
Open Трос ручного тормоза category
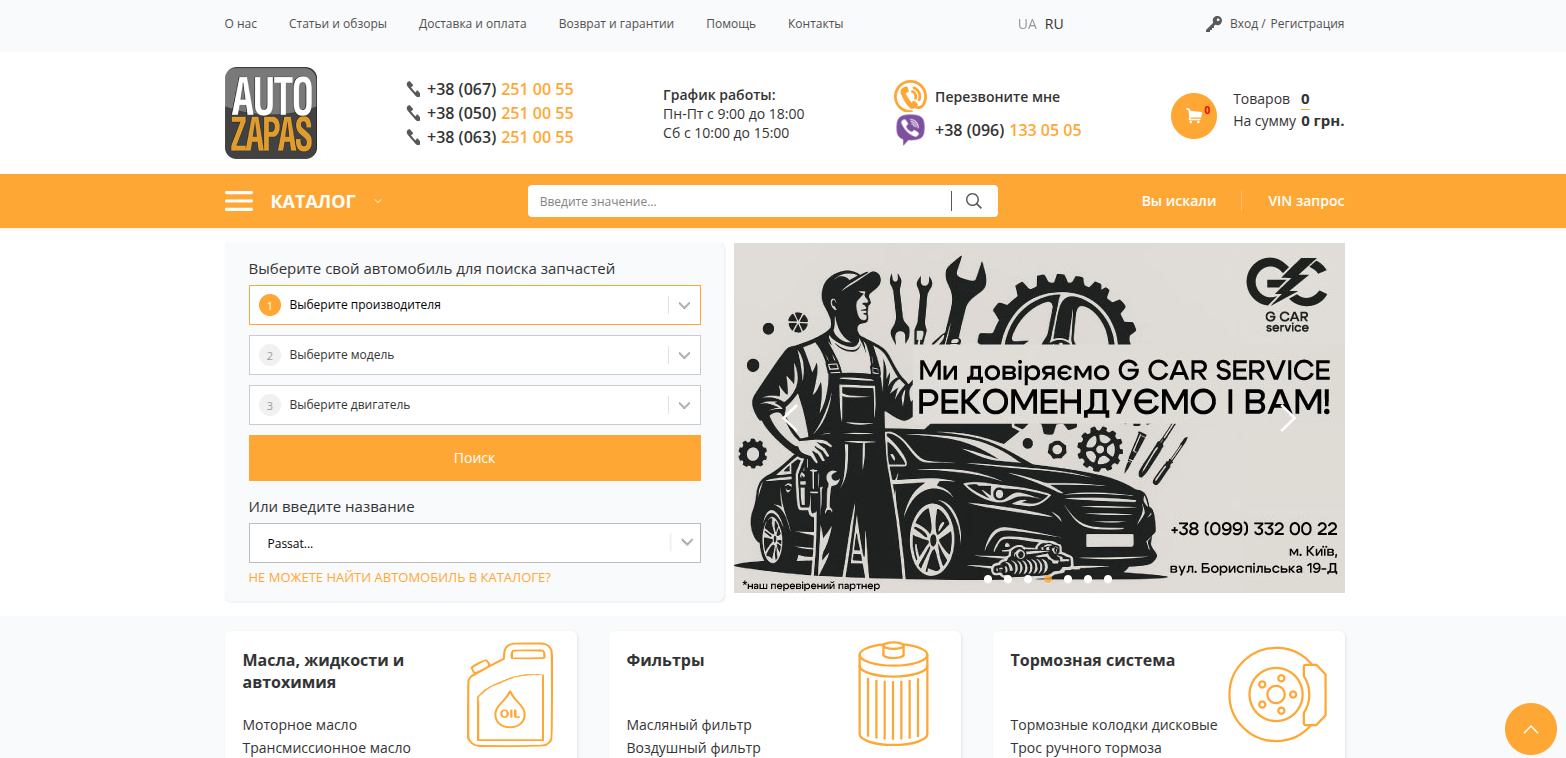pyautogui.click(x=1086, y=748)
